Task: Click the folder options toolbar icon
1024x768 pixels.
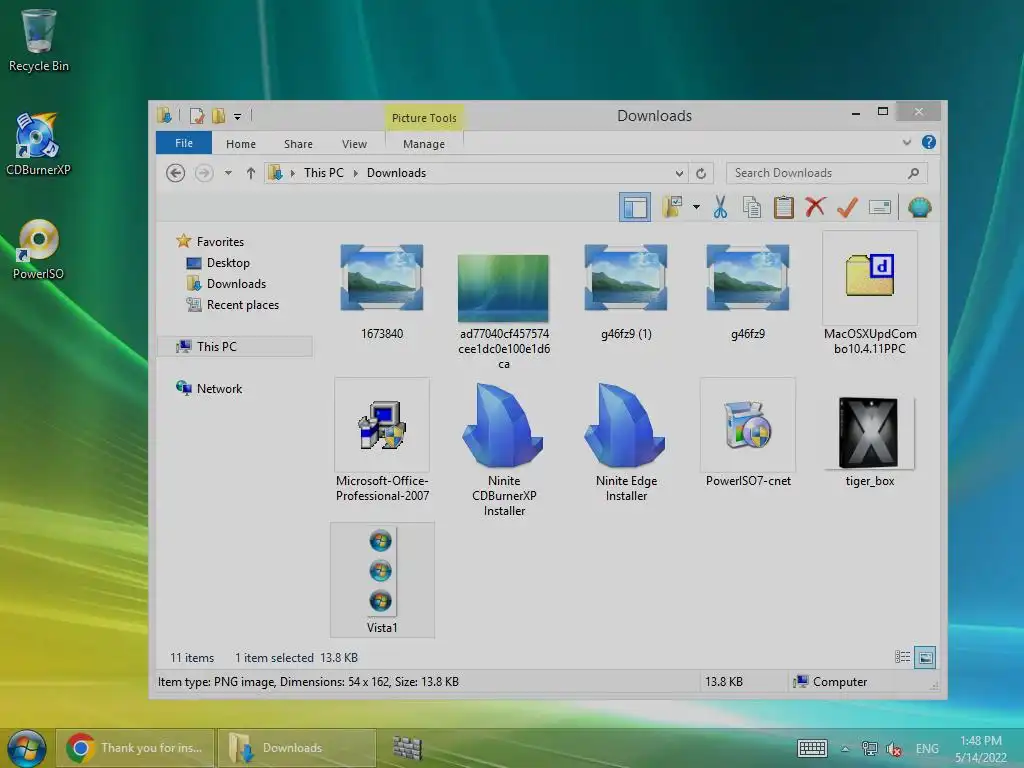Action: [x=672, y=207]
